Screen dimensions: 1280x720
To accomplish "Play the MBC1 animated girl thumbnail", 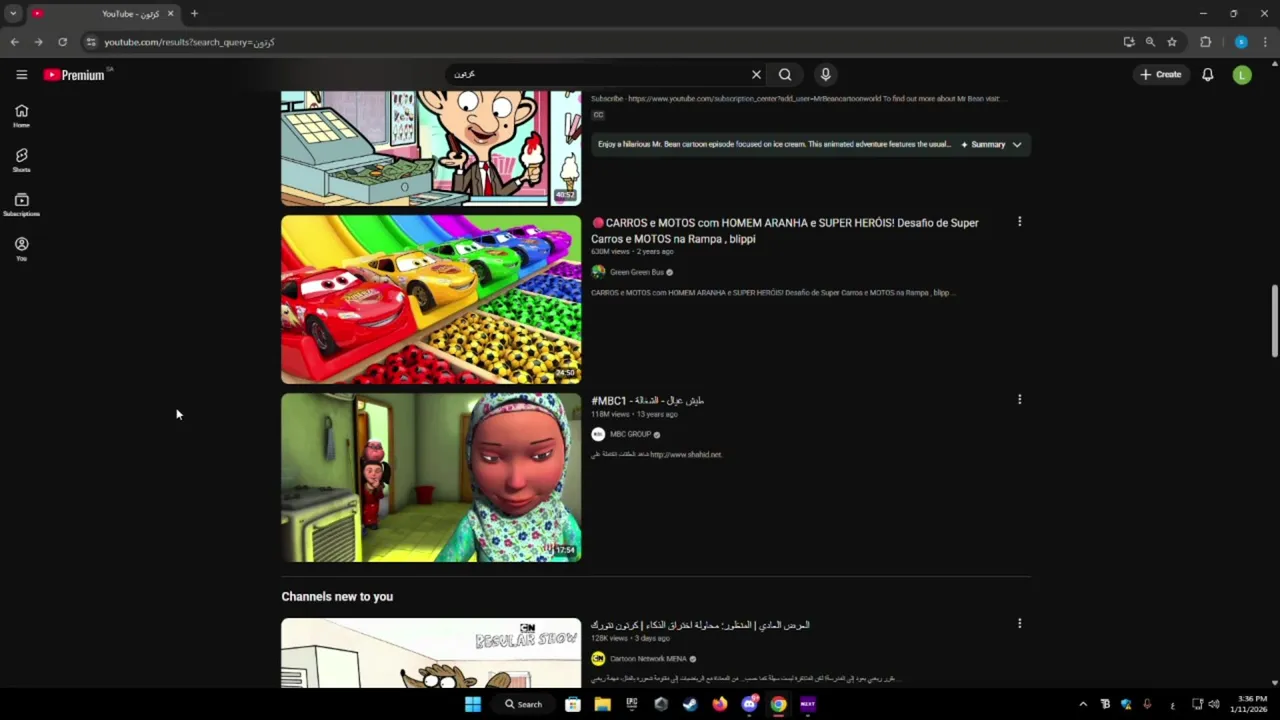I will click(431, 477).
